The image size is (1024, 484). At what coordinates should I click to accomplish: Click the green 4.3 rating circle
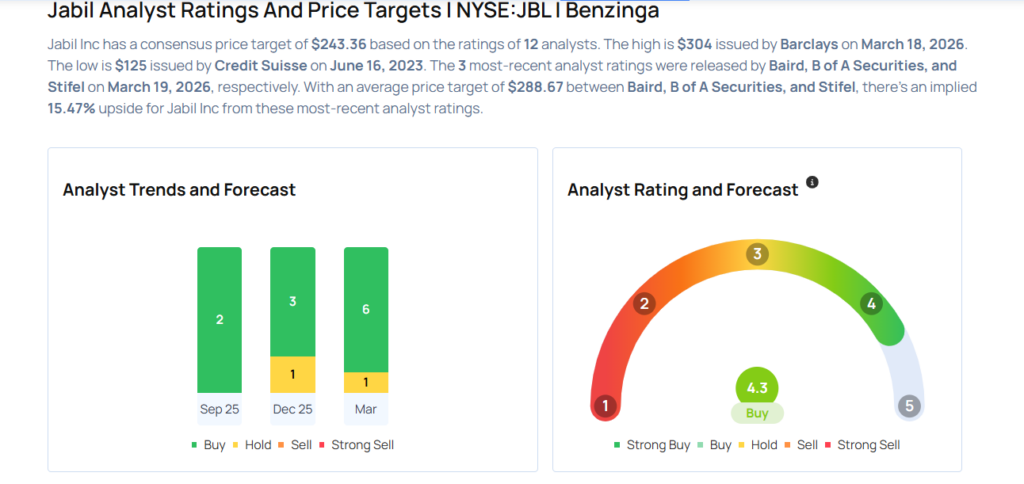pos(757,387)
